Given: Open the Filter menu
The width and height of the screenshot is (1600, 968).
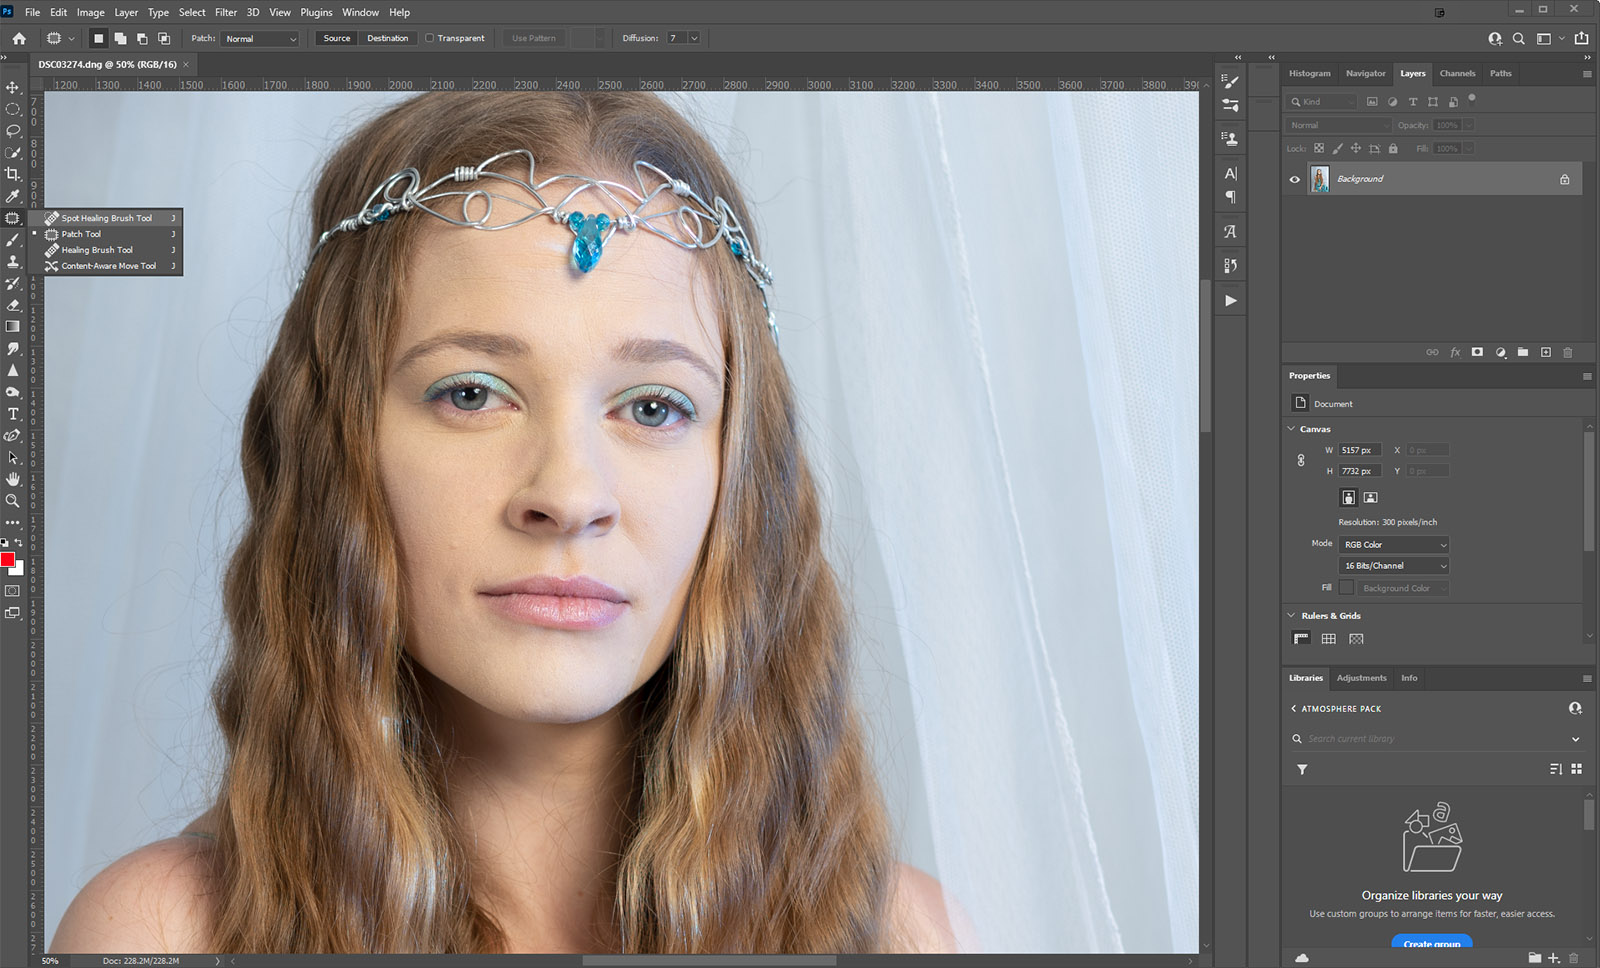Looking at the screenshot, I should click(225, 12).
